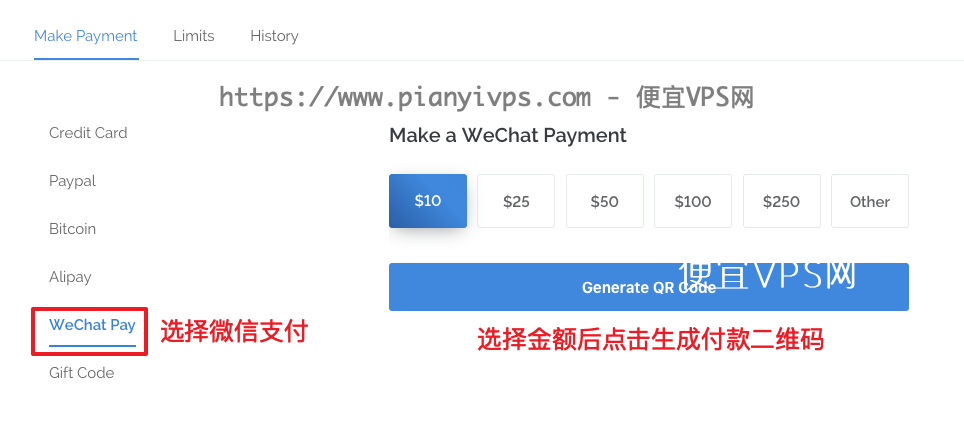Click the Make a WeChat Payment heading
The width and height of the screenshot is (964, 432).
pyautogui.click(x=508, y=135)
